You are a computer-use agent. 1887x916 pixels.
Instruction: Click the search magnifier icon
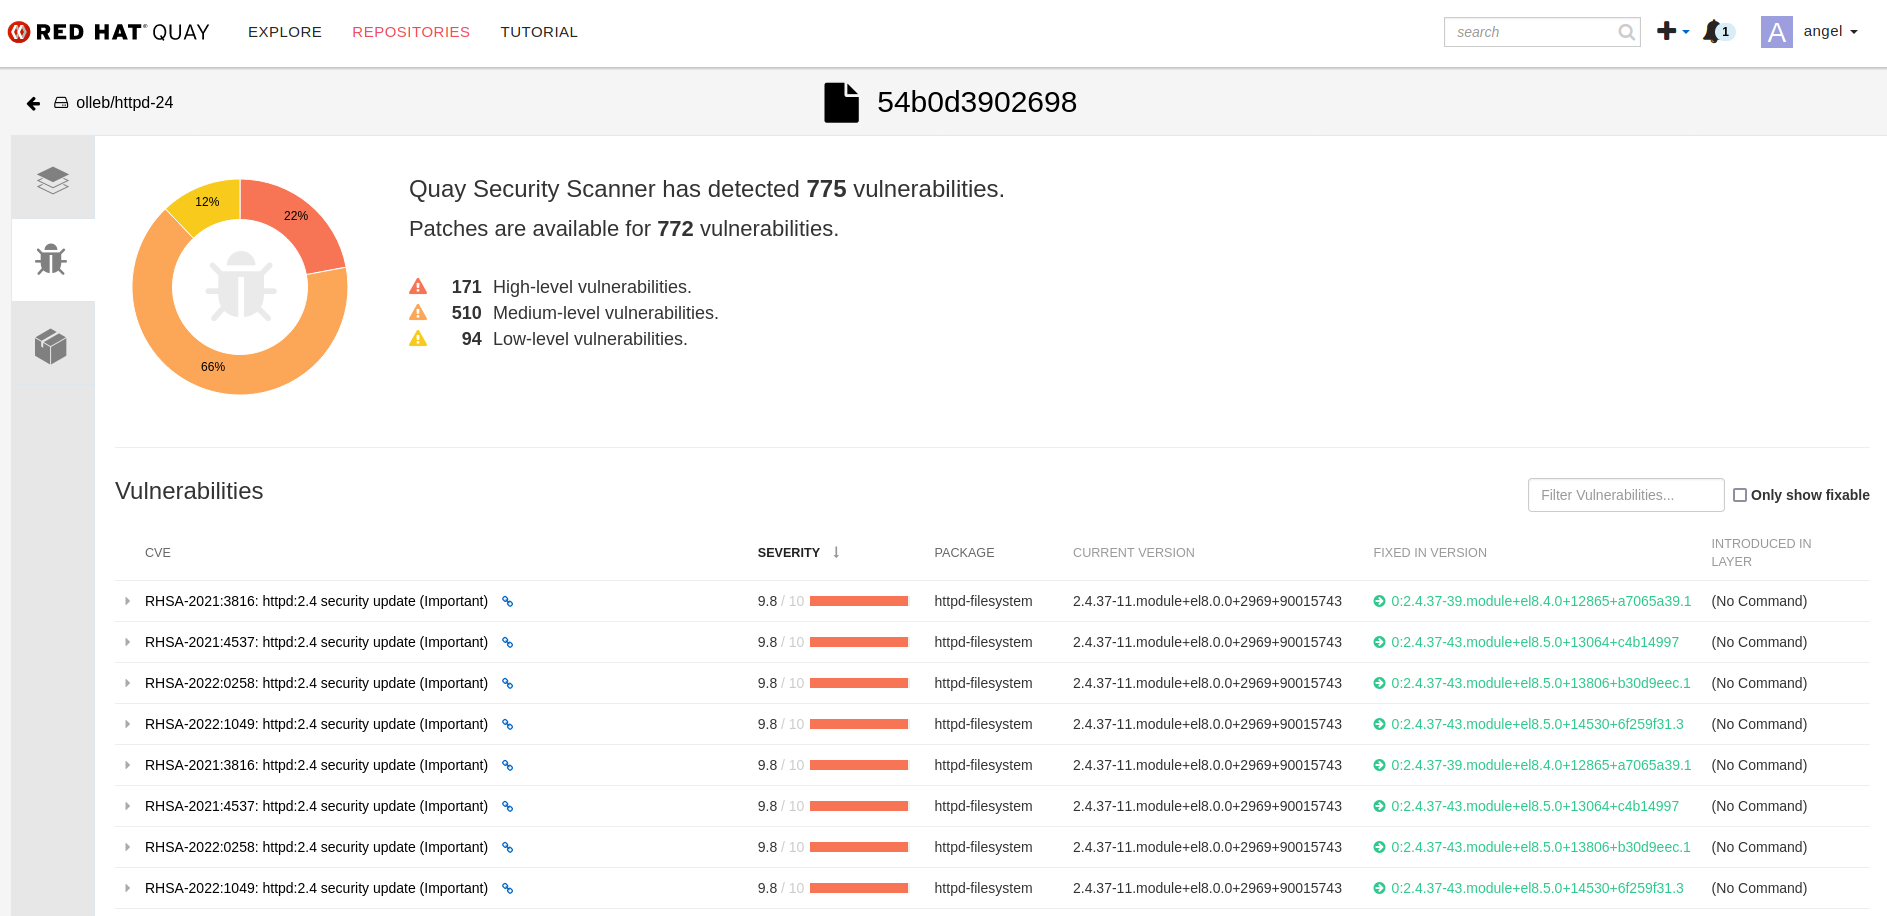click(1626, 32)
